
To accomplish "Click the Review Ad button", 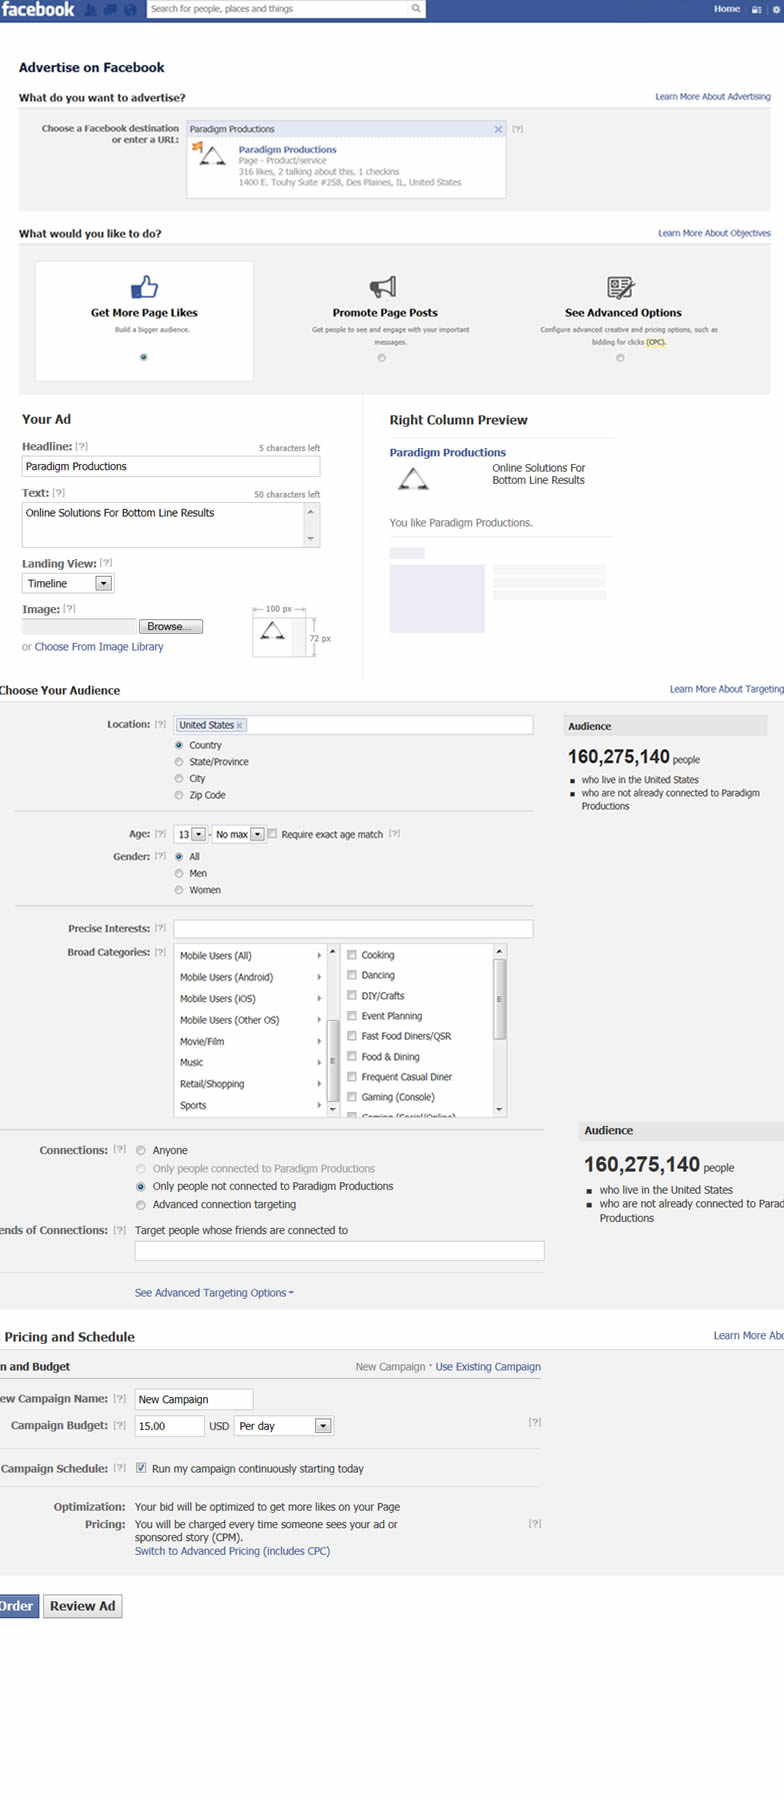I will click(82, 1606).
